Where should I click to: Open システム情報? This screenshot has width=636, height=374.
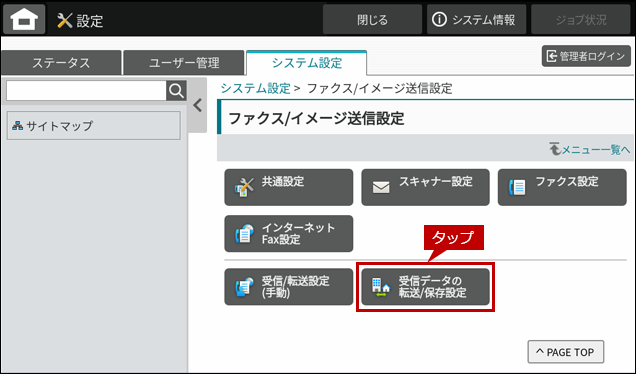tap(476, 19)
